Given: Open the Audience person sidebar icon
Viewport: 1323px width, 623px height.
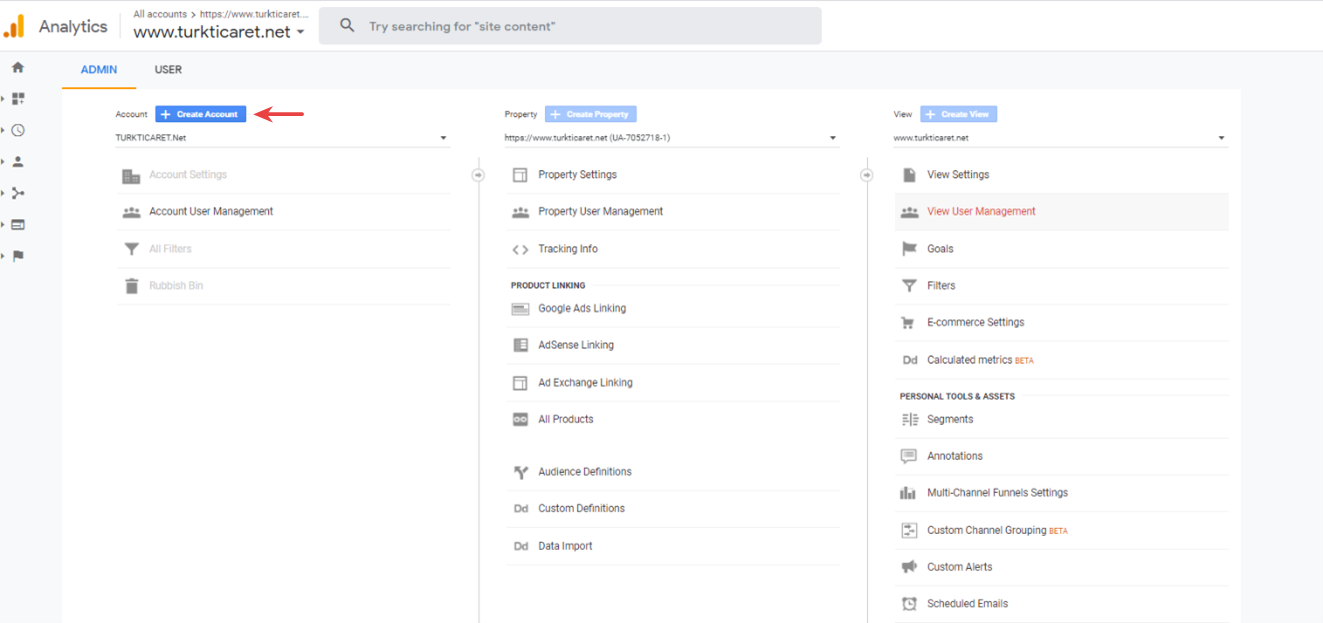Looking at the screenshot, I should (18, 162).
